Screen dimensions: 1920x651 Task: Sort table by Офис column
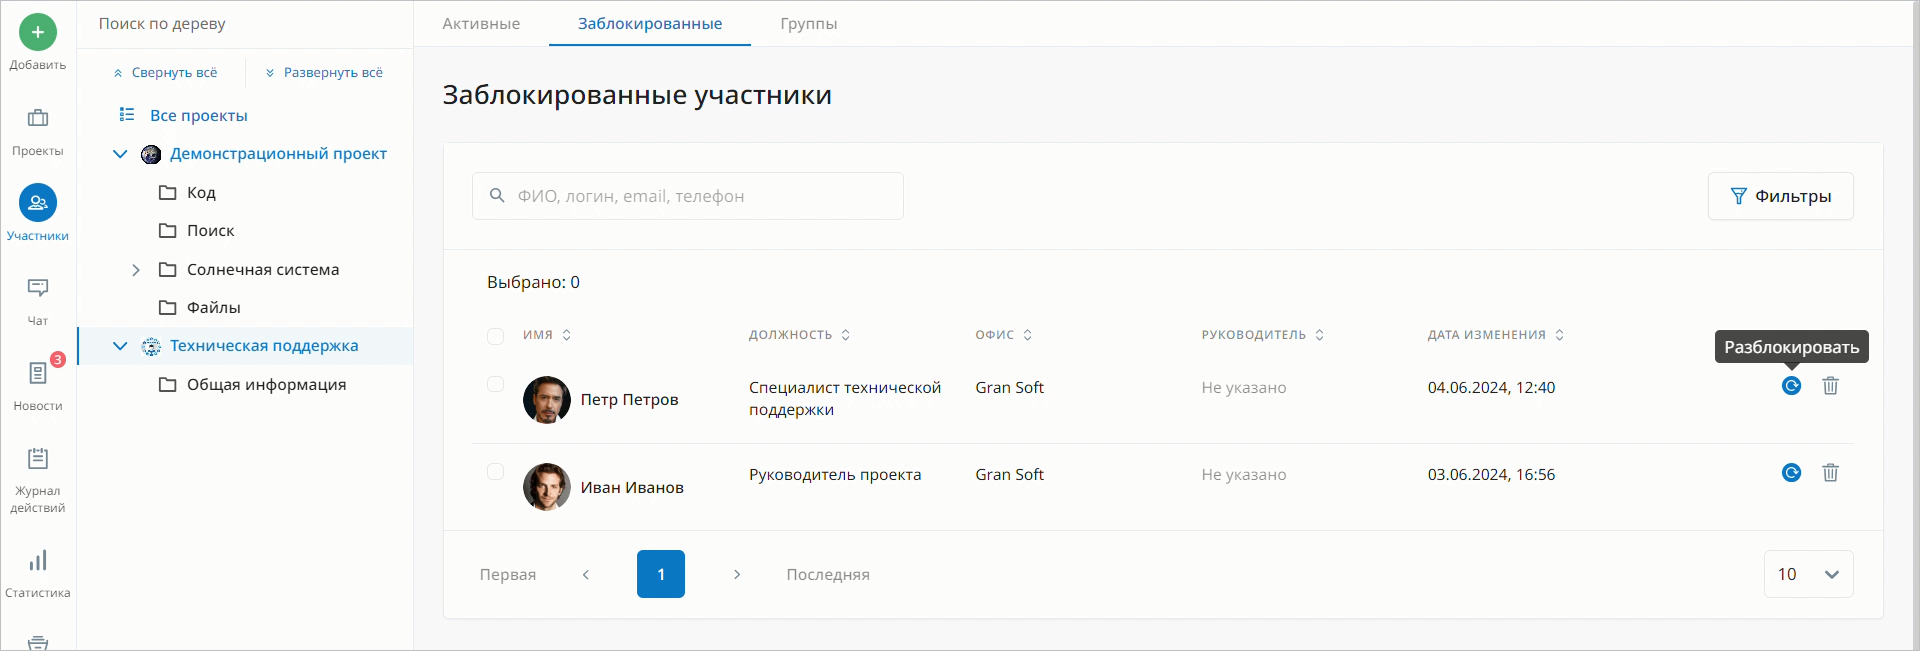[1004, 335]
